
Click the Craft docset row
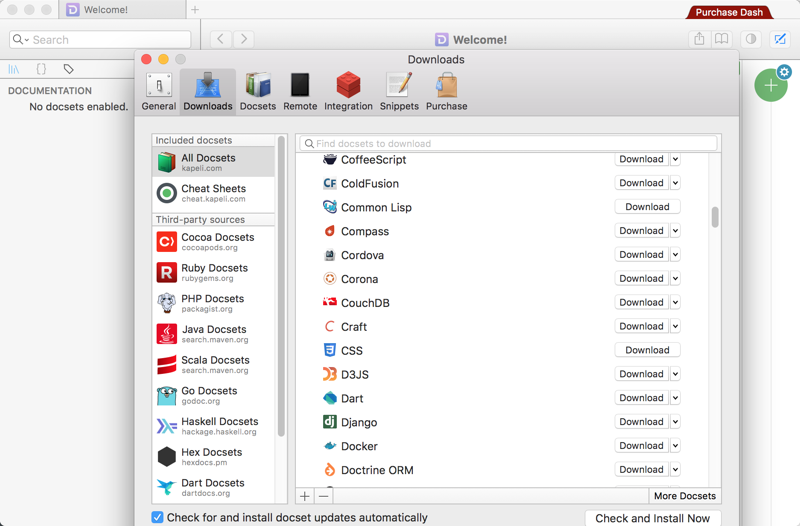[x=503, y=327]
